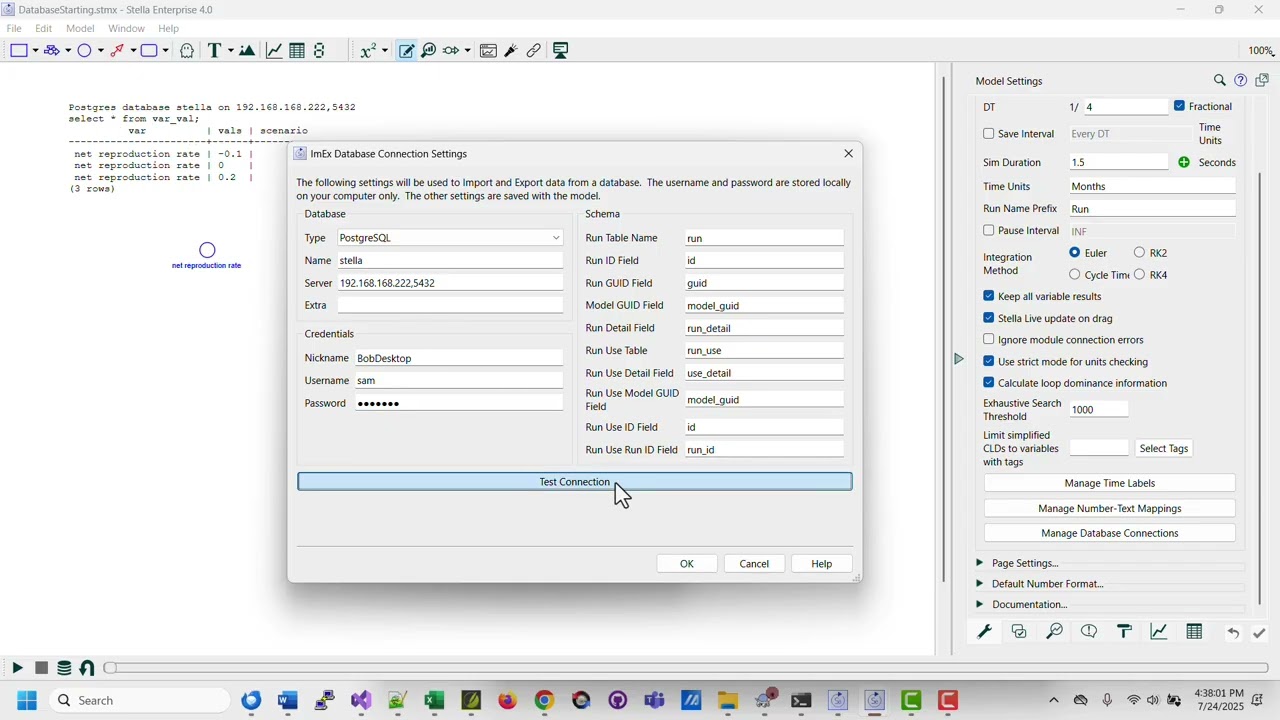Open the equation x-squared tool
This screenshot has height=720, width=1280.
pyautogui.click(x=368, y=50)
